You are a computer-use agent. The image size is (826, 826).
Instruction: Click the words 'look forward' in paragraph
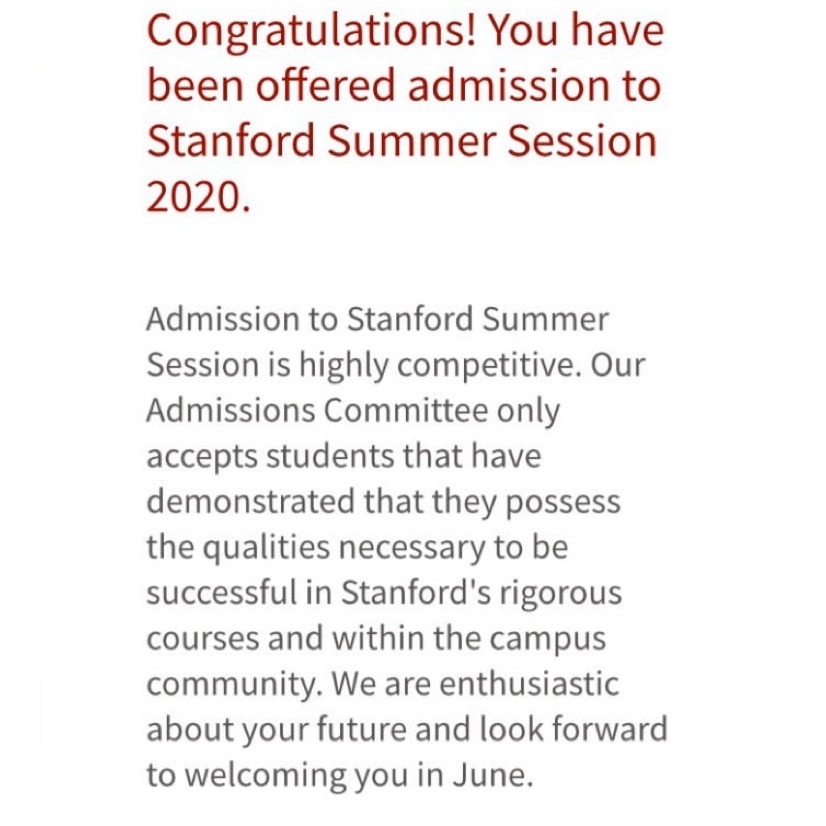click(x=573, y=729)
